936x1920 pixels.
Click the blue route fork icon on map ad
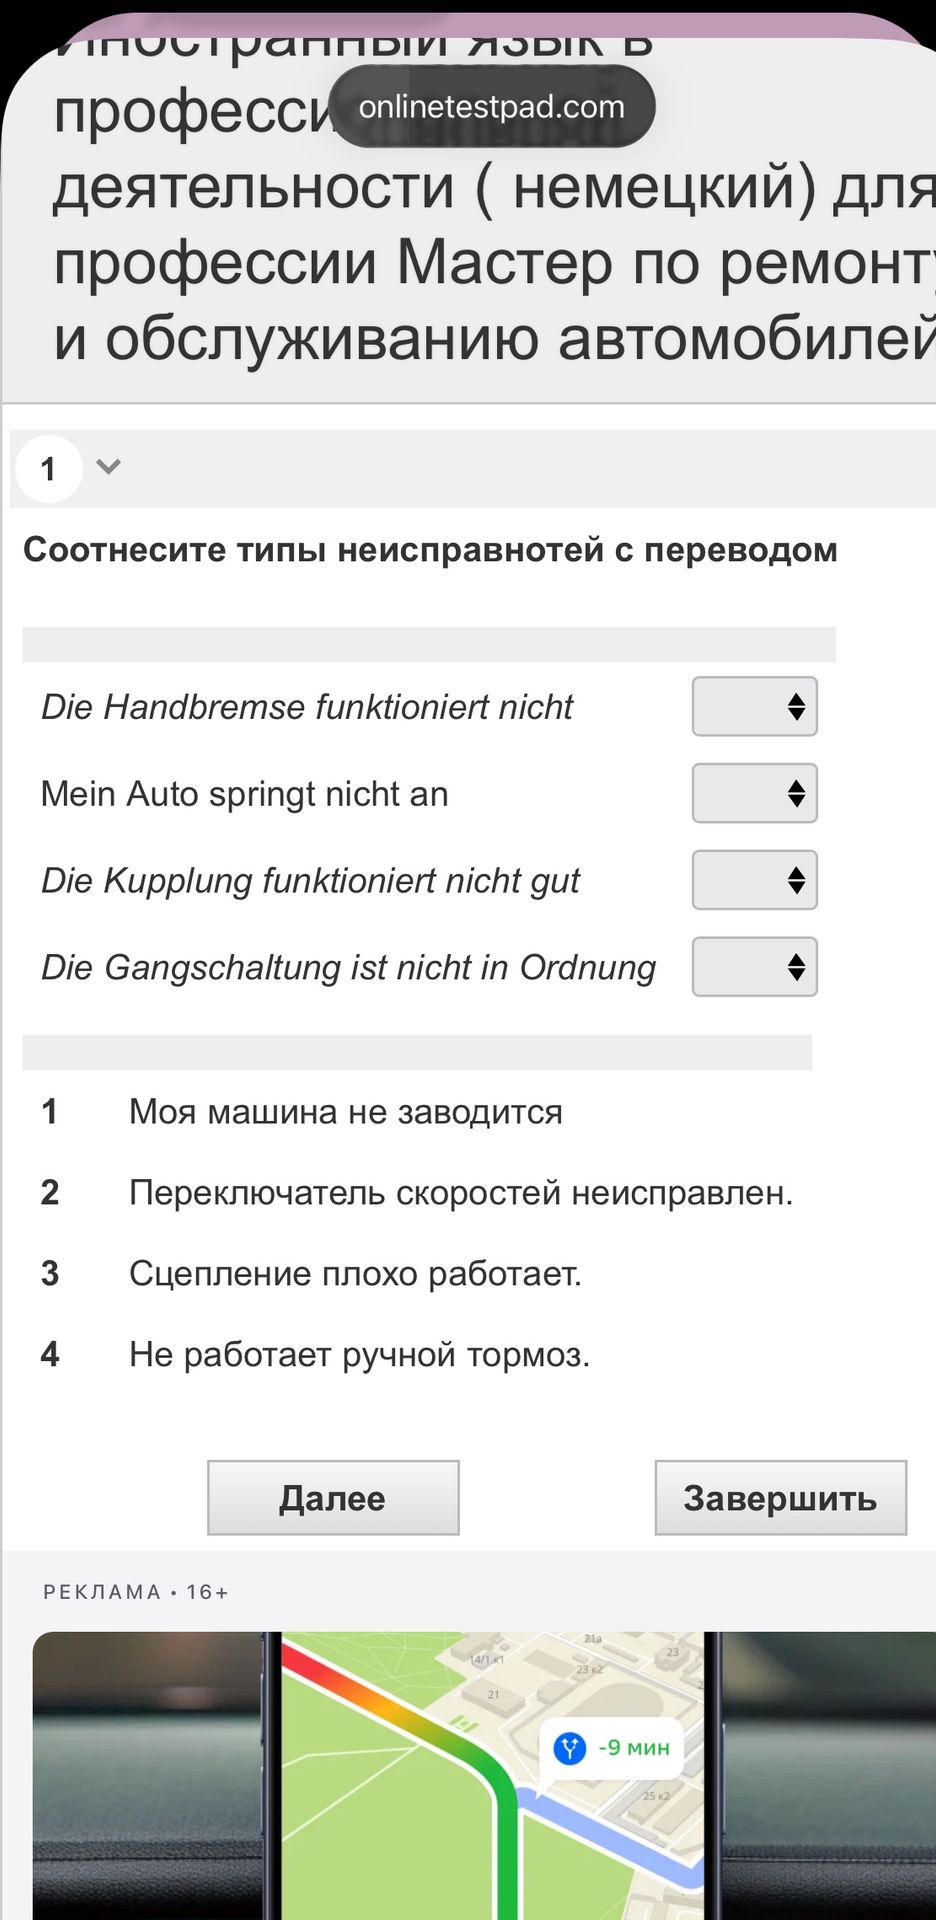[x=570, y=1747]
